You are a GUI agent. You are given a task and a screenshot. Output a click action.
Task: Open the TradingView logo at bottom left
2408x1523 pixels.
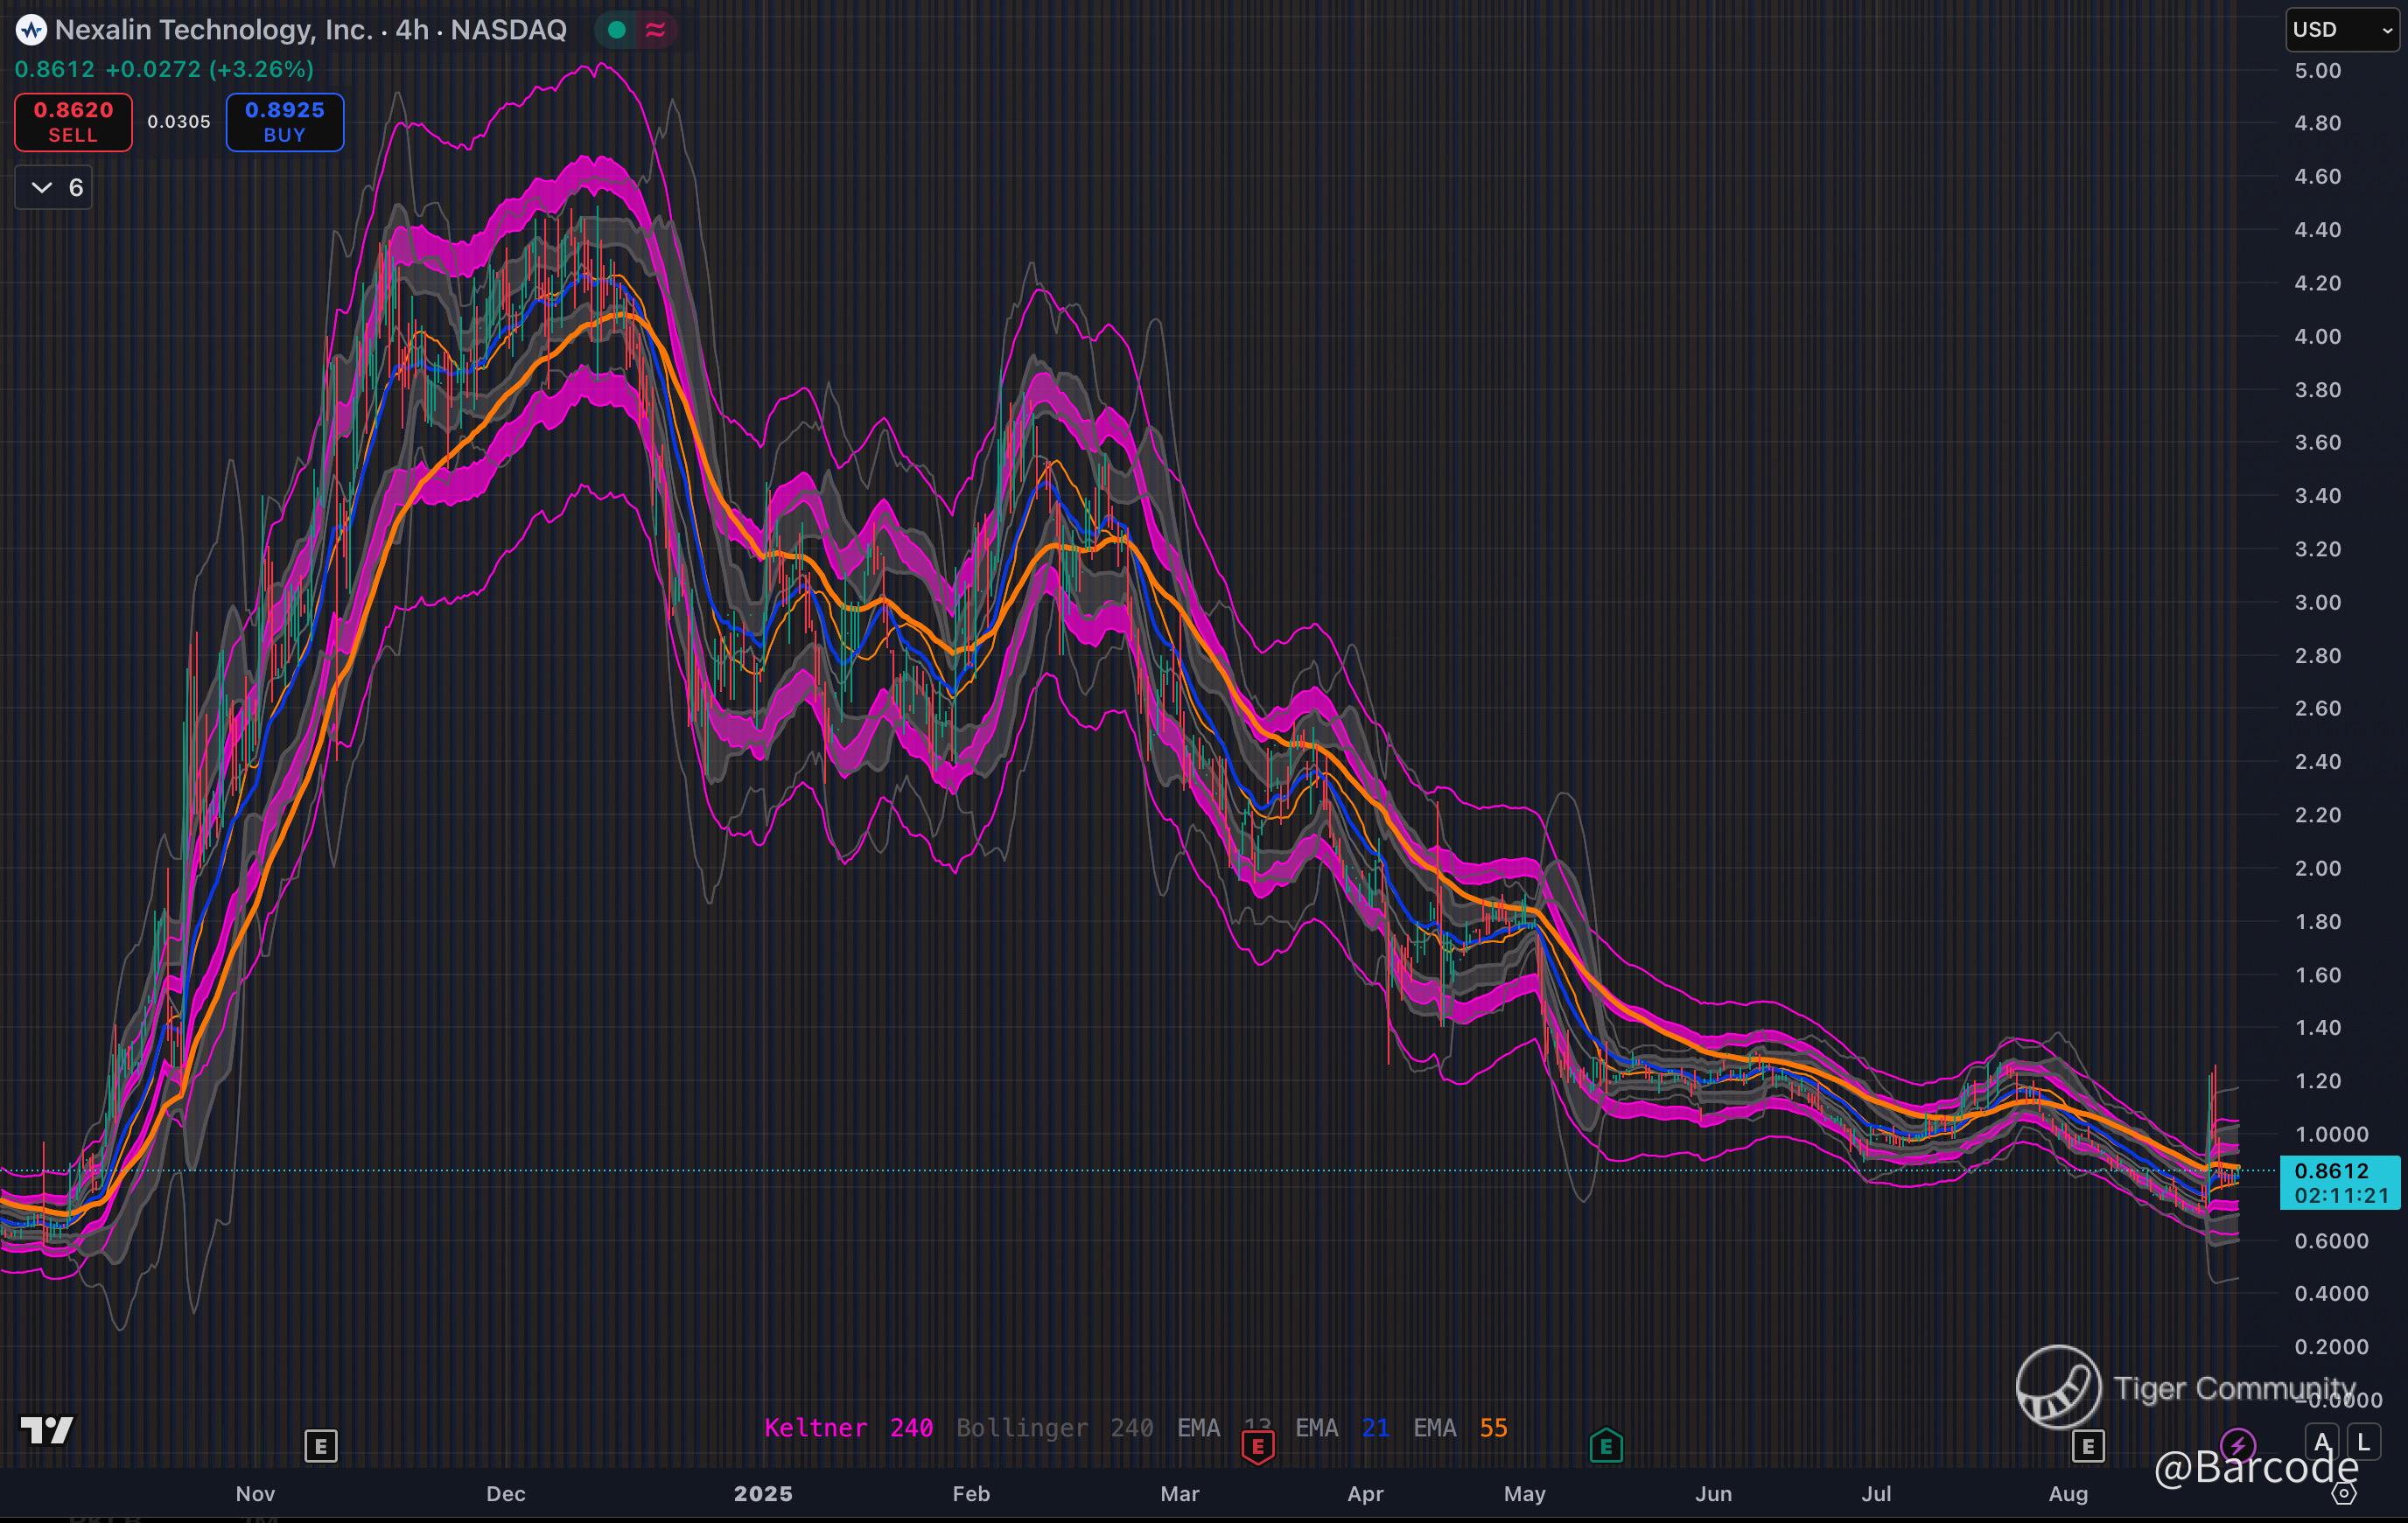(x=47, y=1431)
